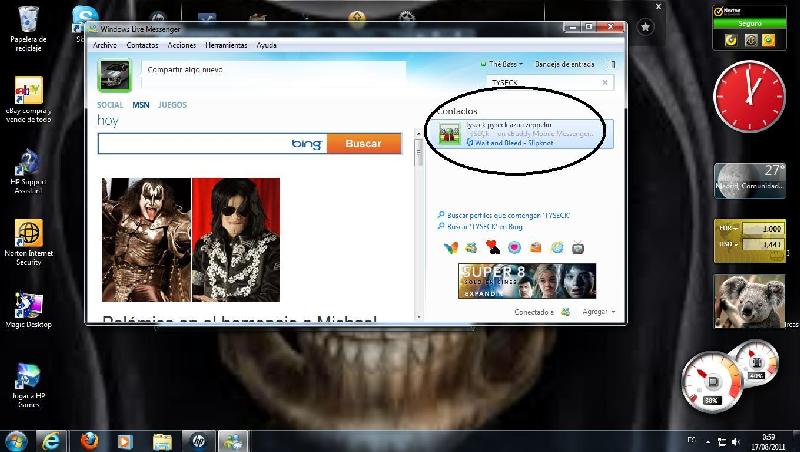The width and height of the screenshot is (800, 452).
Task: Open Norton Internet Security desktop shortcut
Action: tap(28, 243)
